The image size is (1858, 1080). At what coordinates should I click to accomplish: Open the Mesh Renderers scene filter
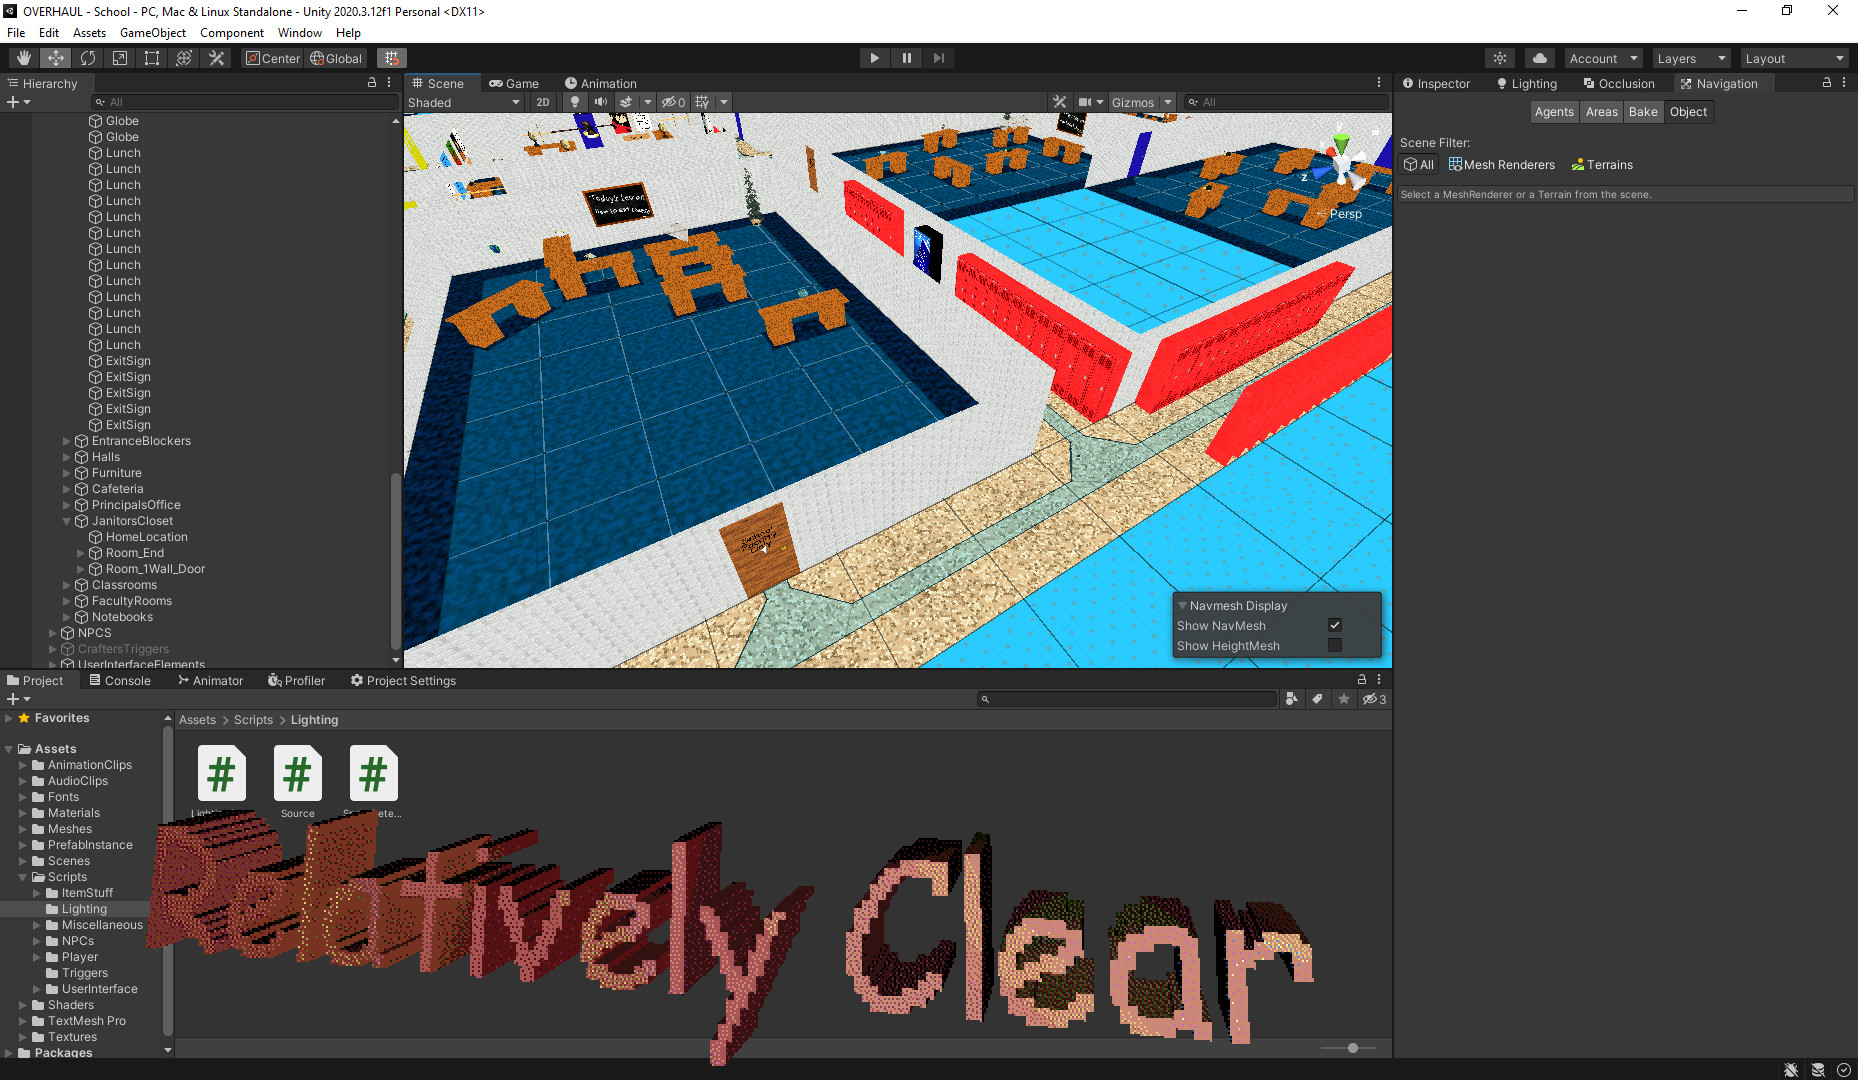point(1502,164)
